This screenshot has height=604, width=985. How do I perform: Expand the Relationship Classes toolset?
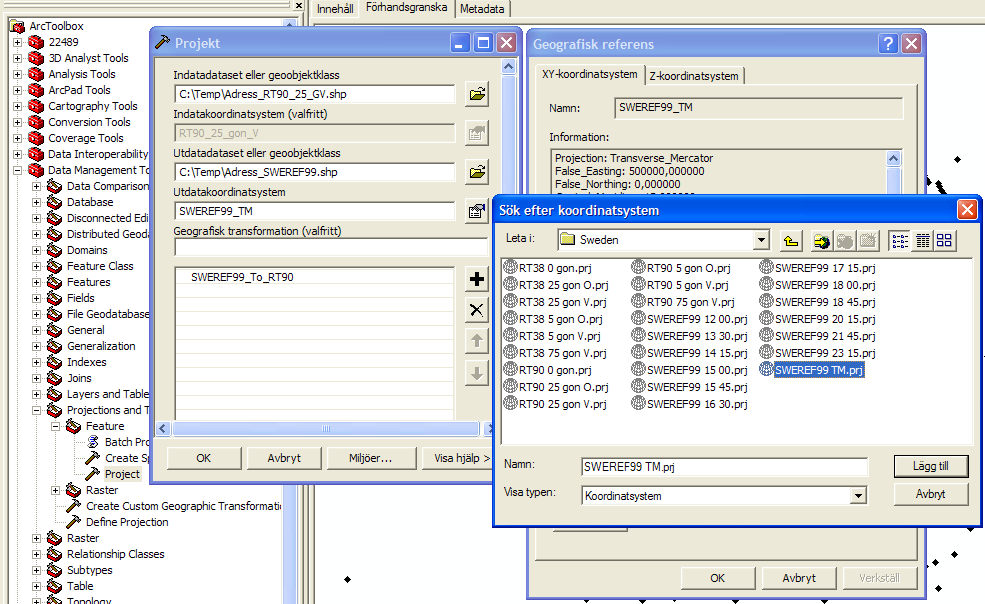coord(36,554)
